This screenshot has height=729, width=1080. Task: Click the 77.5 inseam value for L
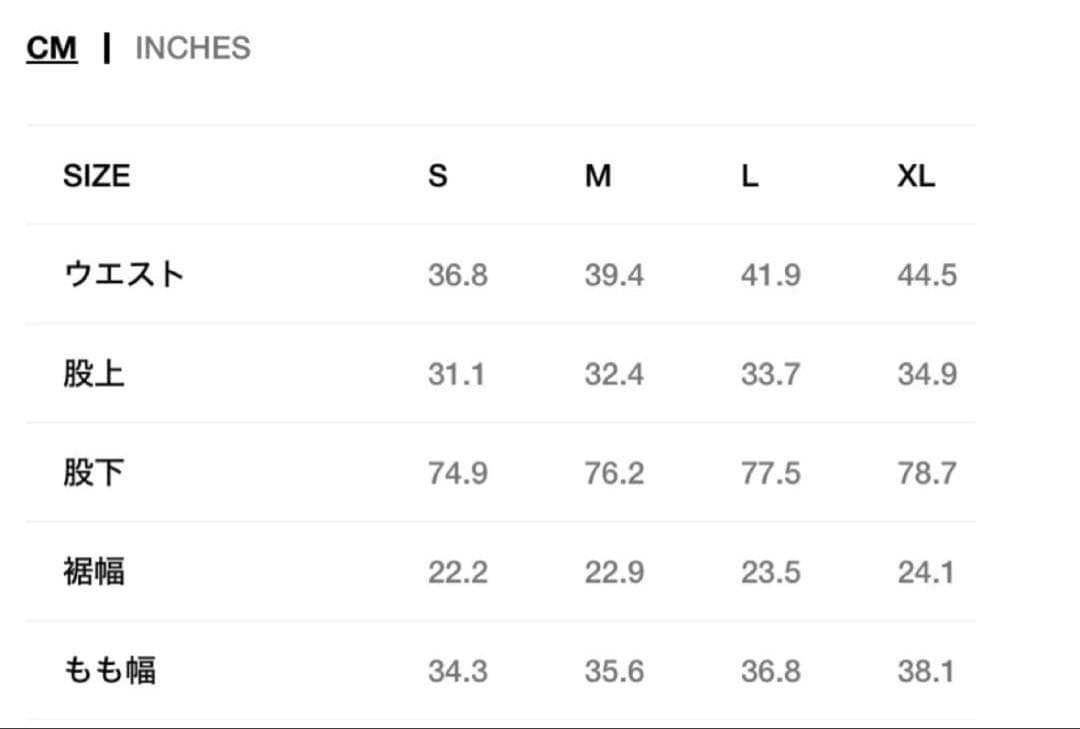770,473
